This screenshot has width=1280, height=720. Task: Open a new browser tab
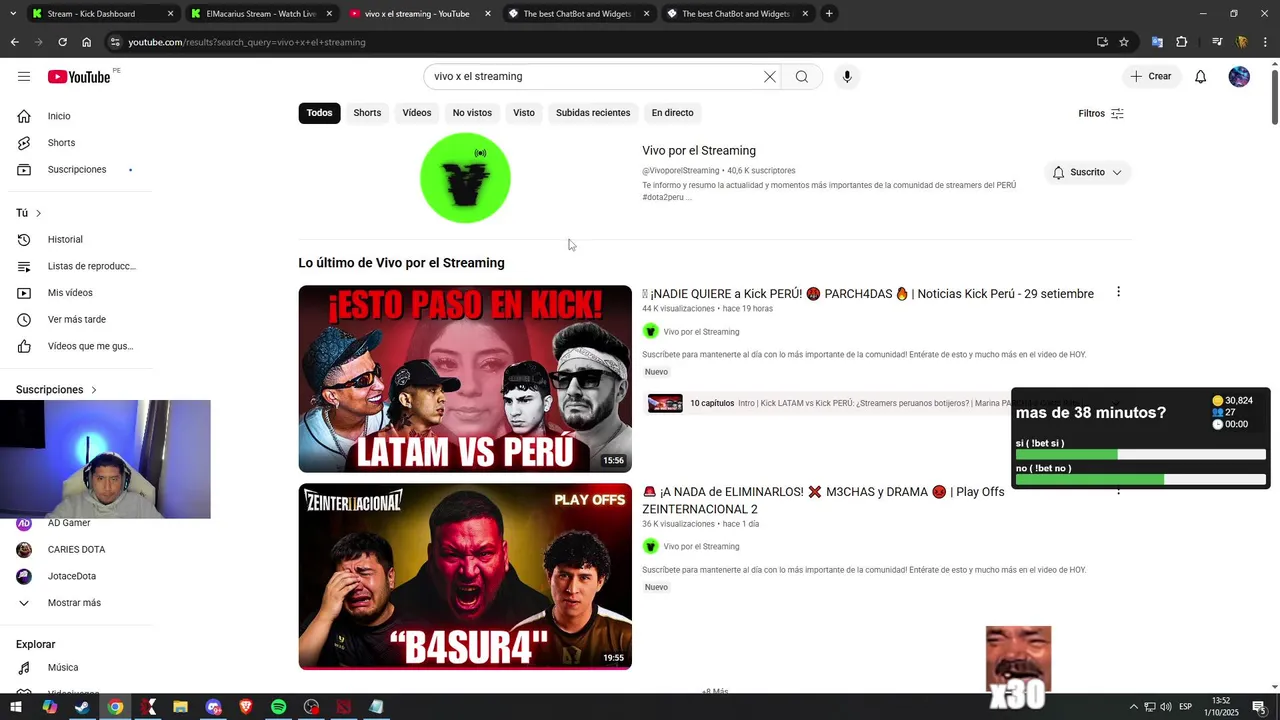click(829, 14)
